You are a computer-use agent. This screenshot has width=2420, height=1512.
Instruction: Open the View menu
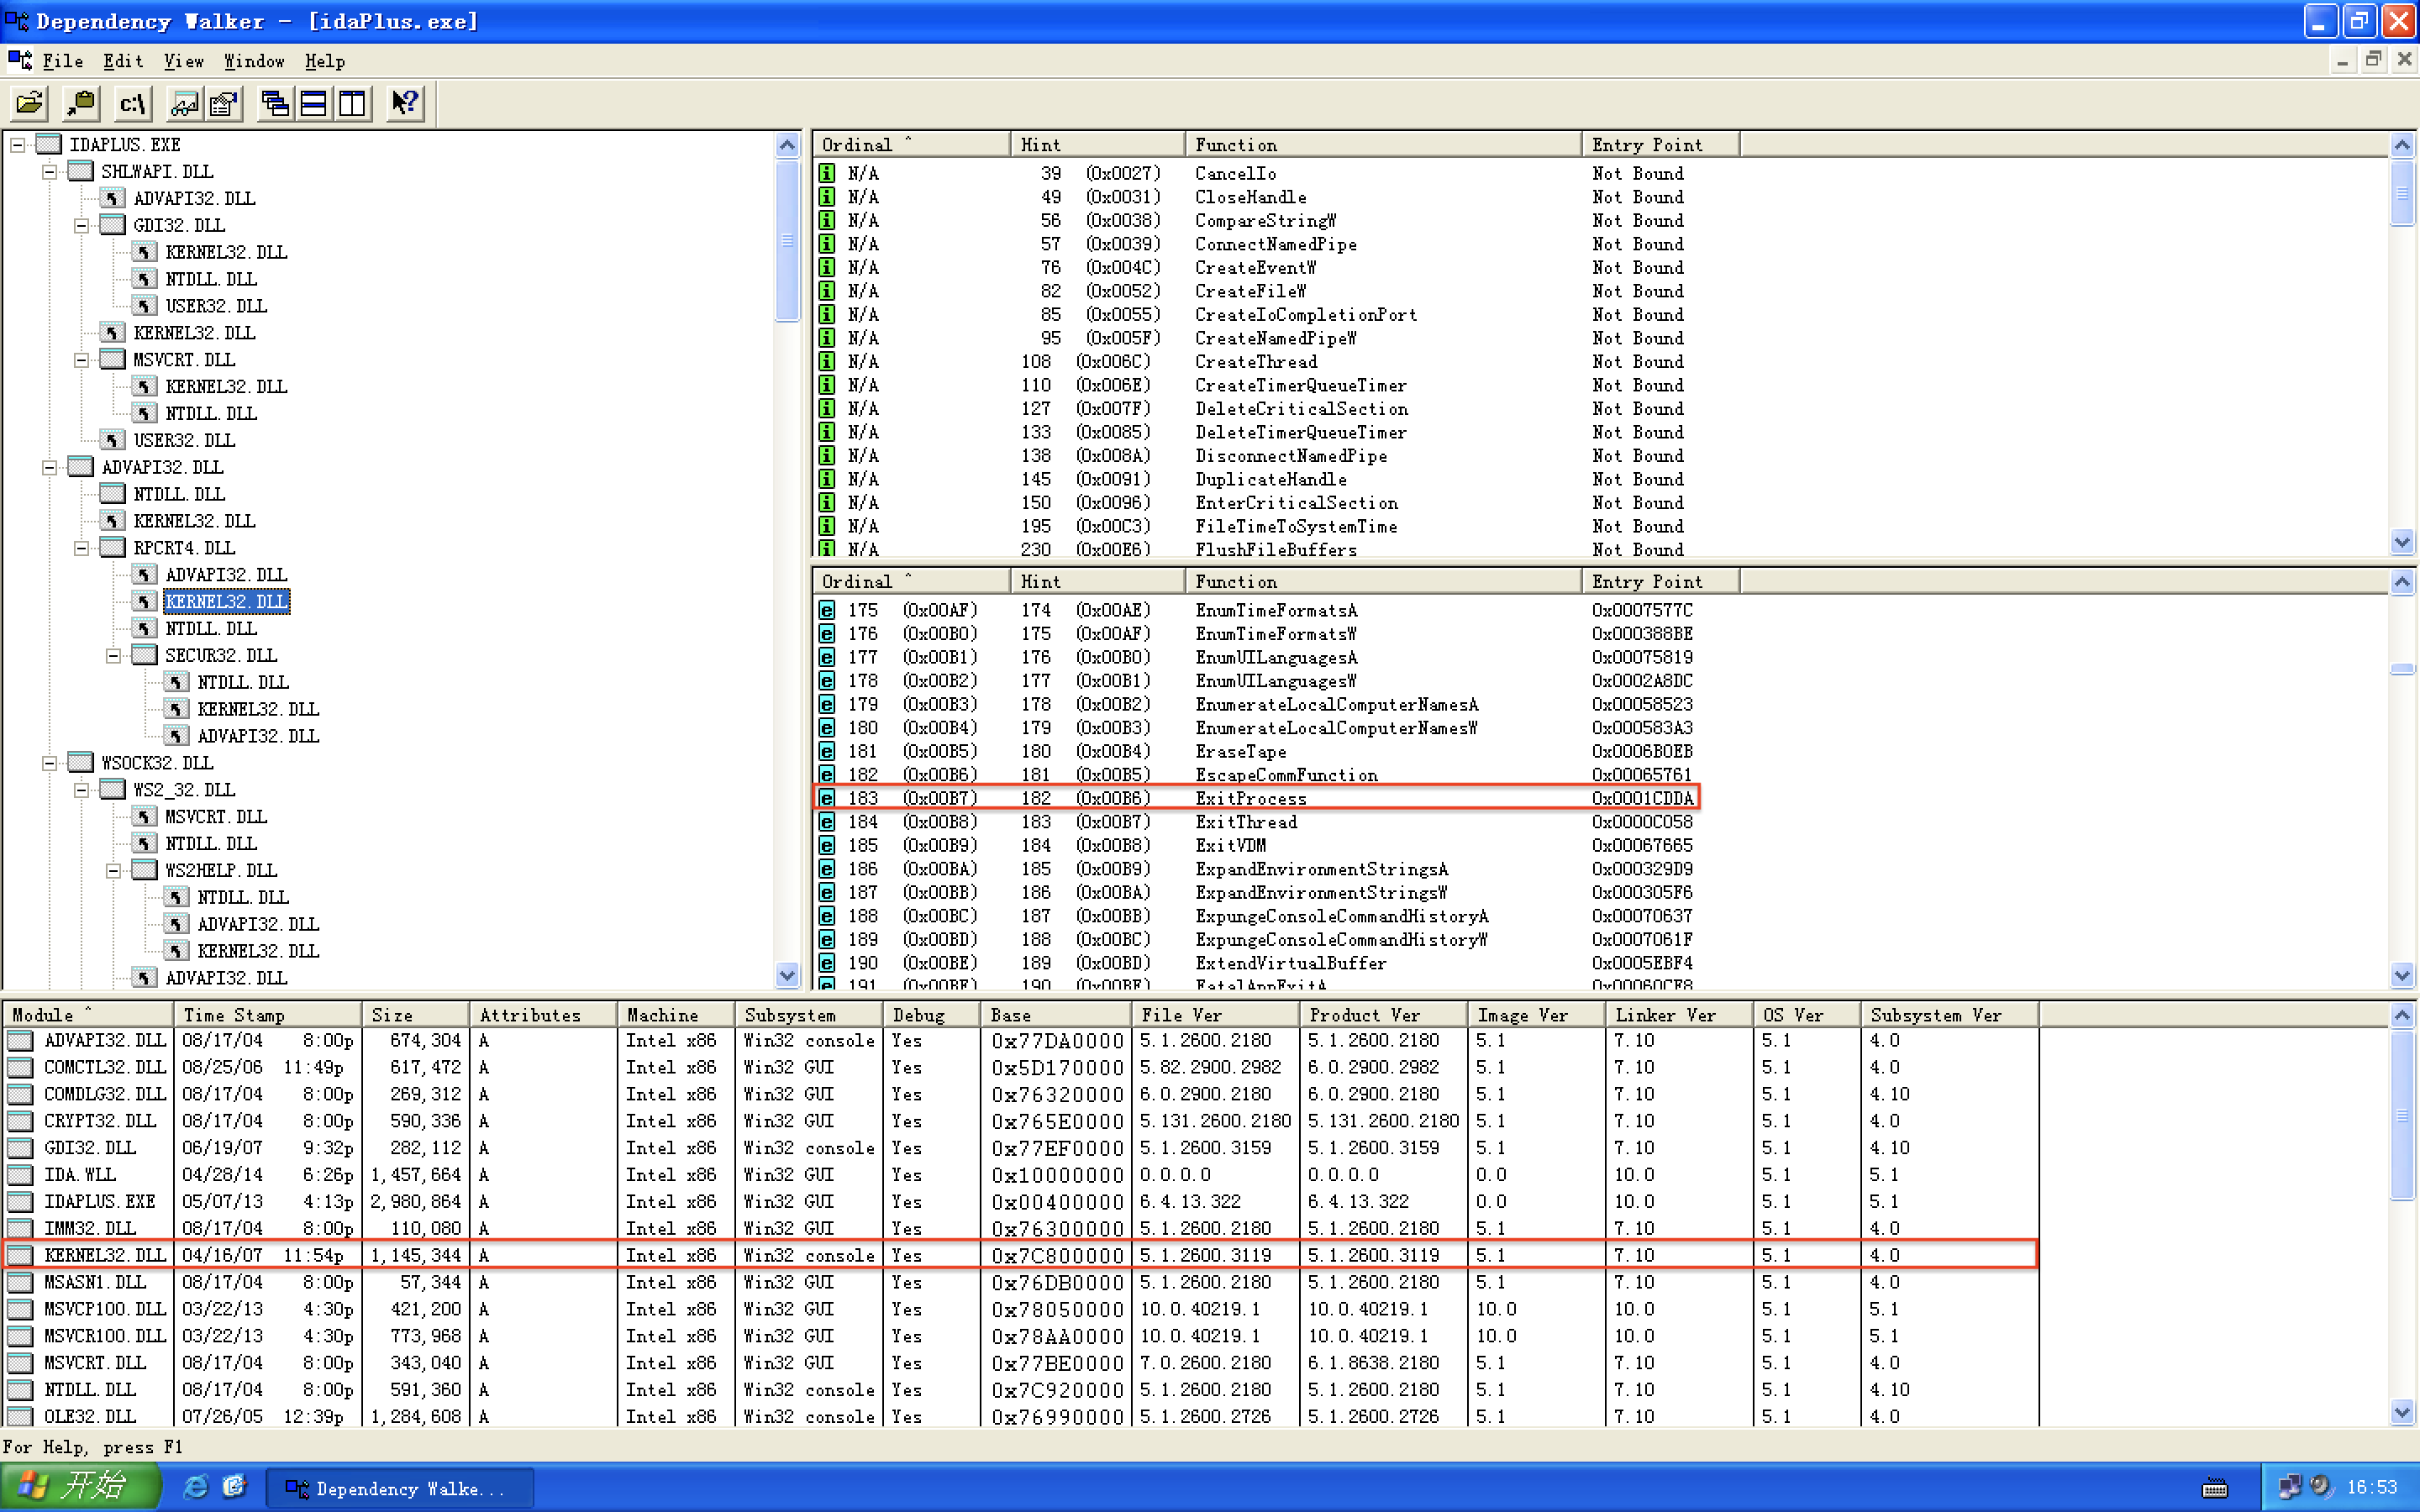183,61
